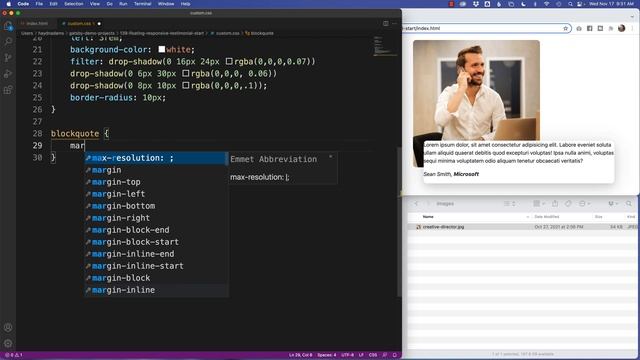640x360 pixels.
Task: Open the Selection menu
Action: [74, 4]
